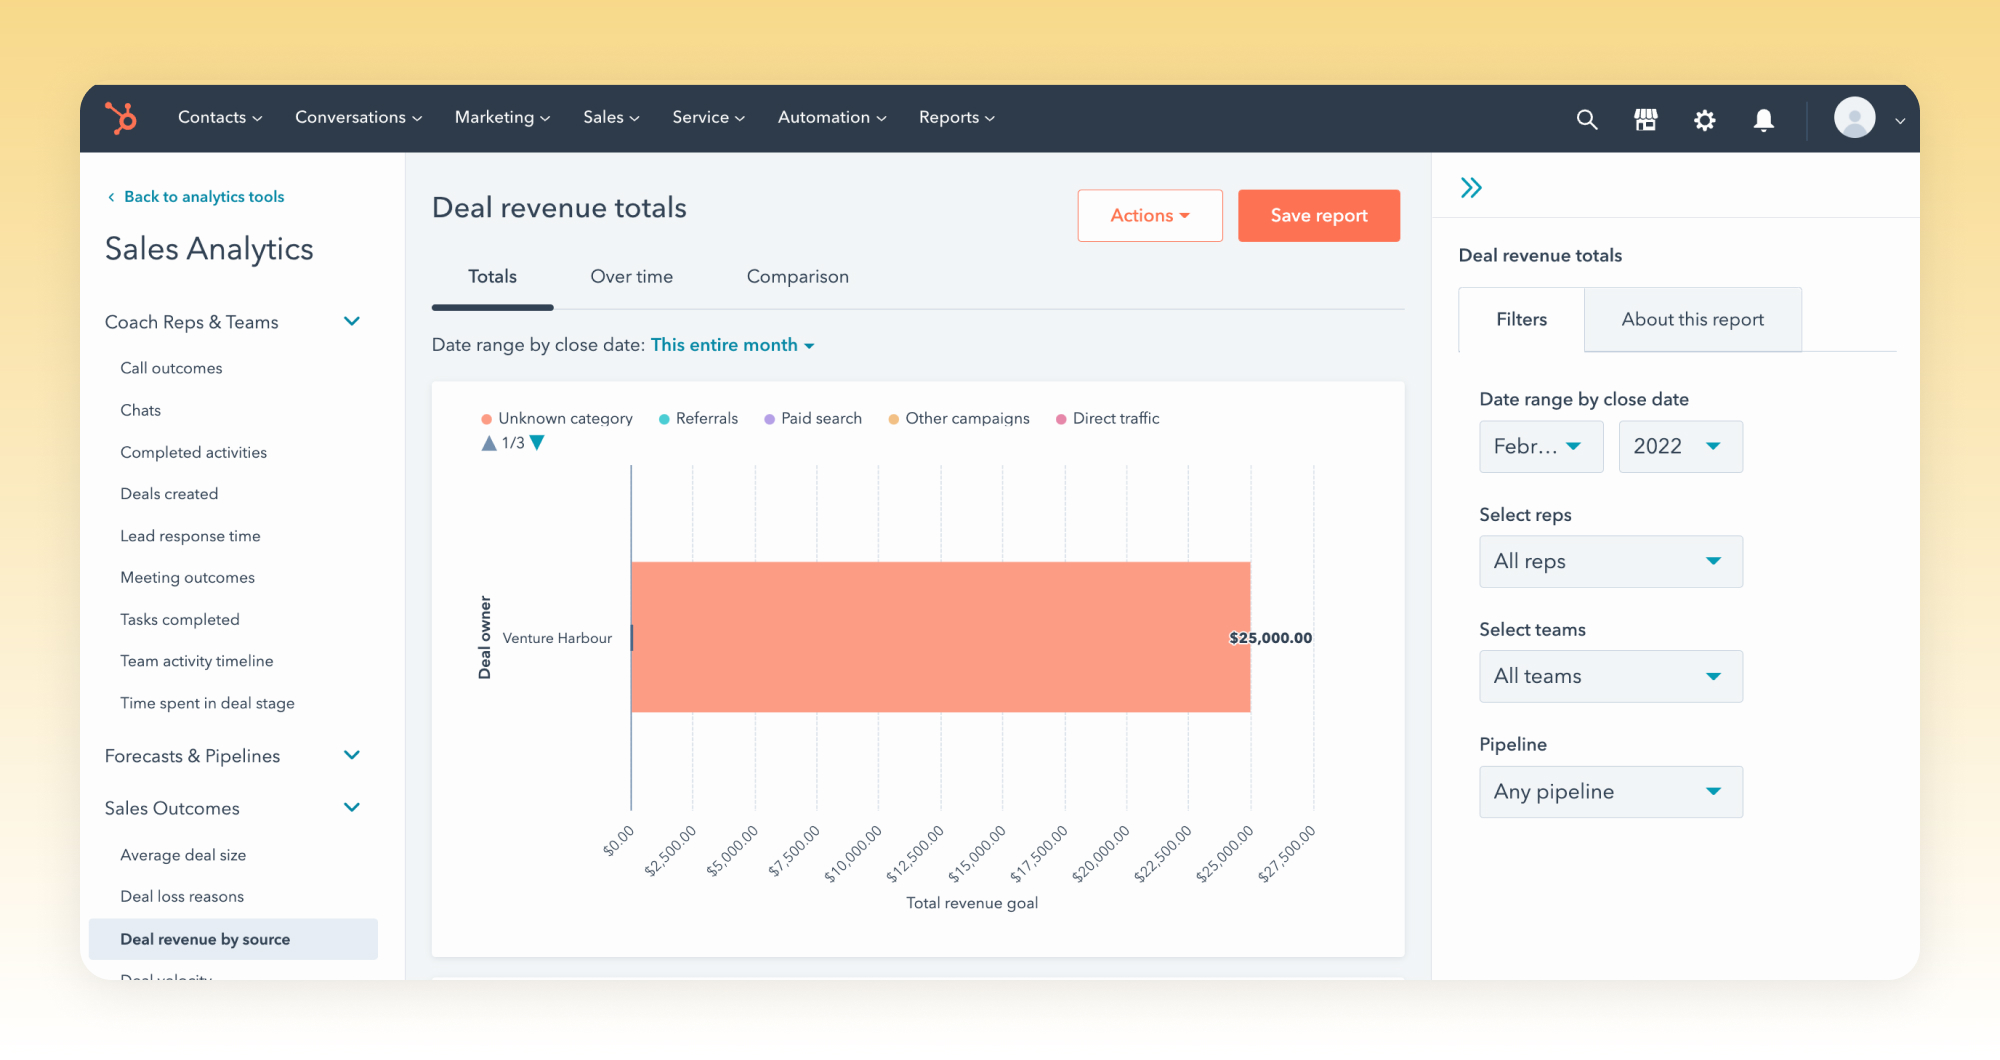Select Deal revenue by source report

[233, 939]
